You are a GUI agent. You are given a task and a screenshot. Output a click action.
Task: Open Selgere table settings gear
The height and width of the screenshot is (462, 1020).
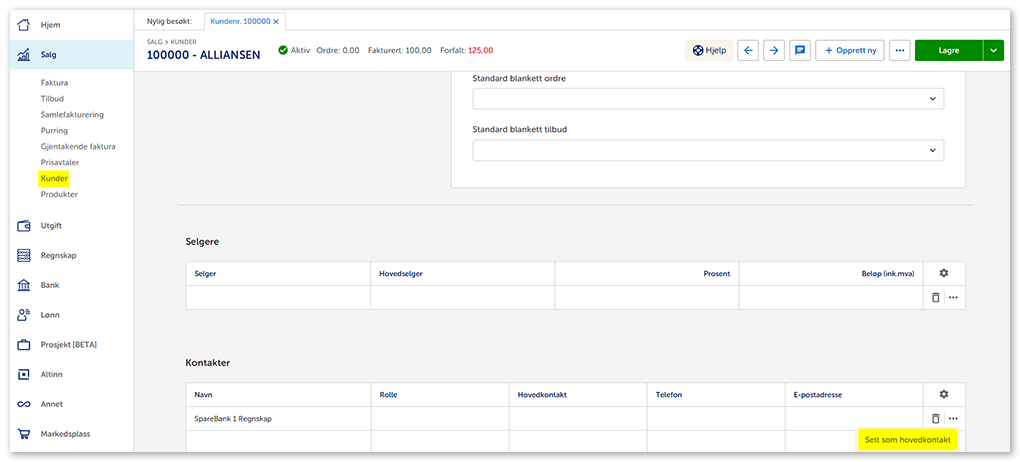tap(943, 273)
